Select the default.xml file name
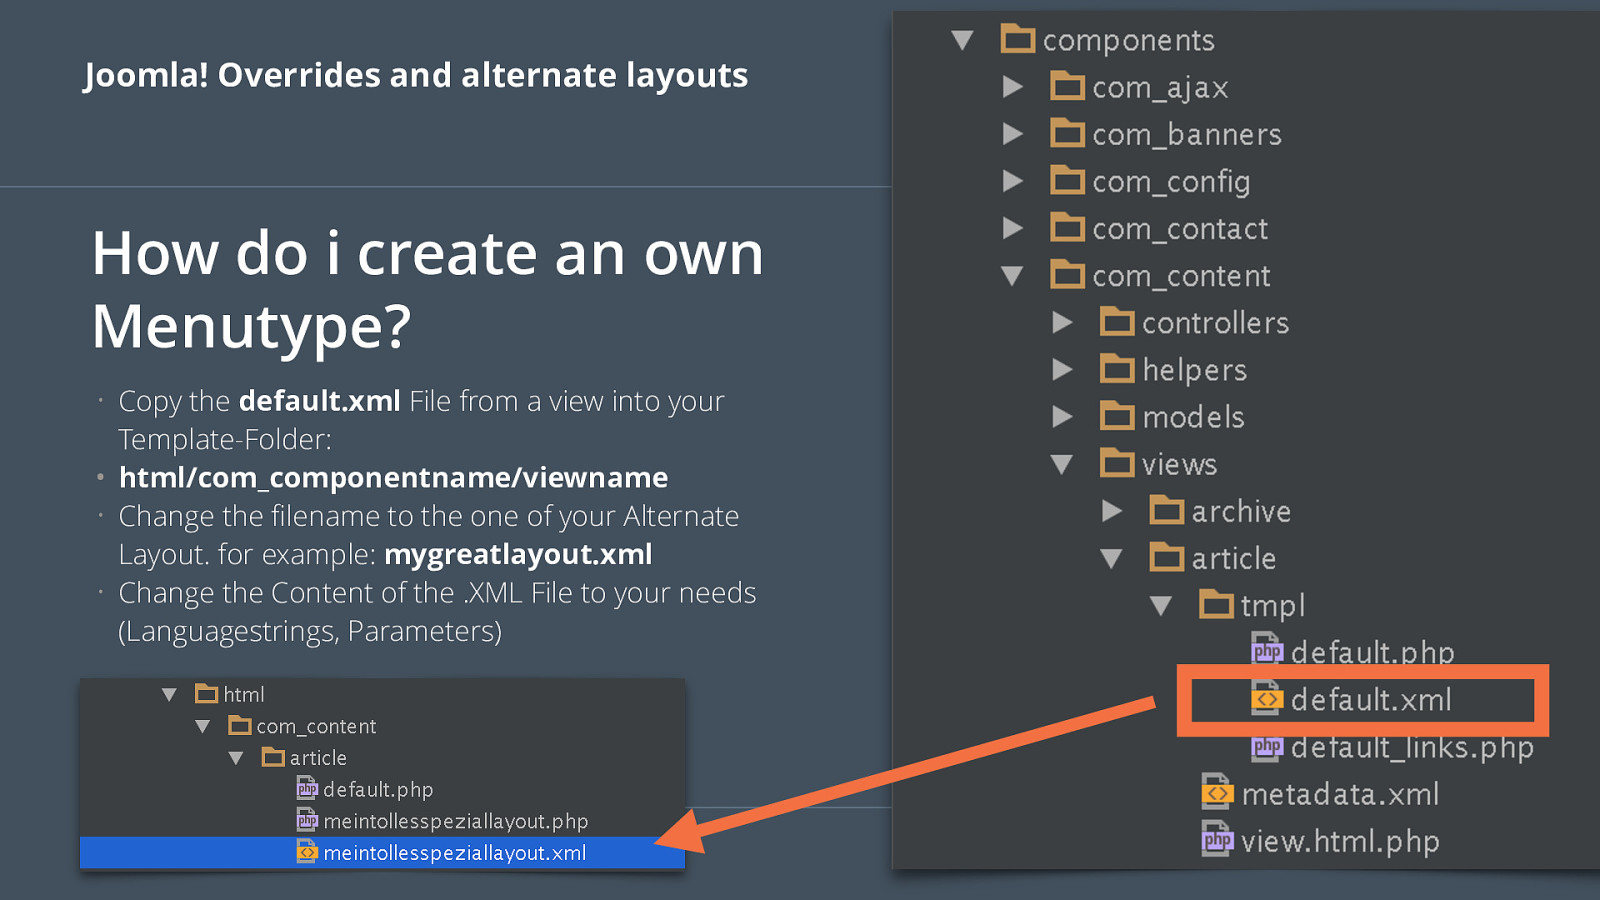The image size is (1600, 900). pyautogui.click(x=1371, y=700)
